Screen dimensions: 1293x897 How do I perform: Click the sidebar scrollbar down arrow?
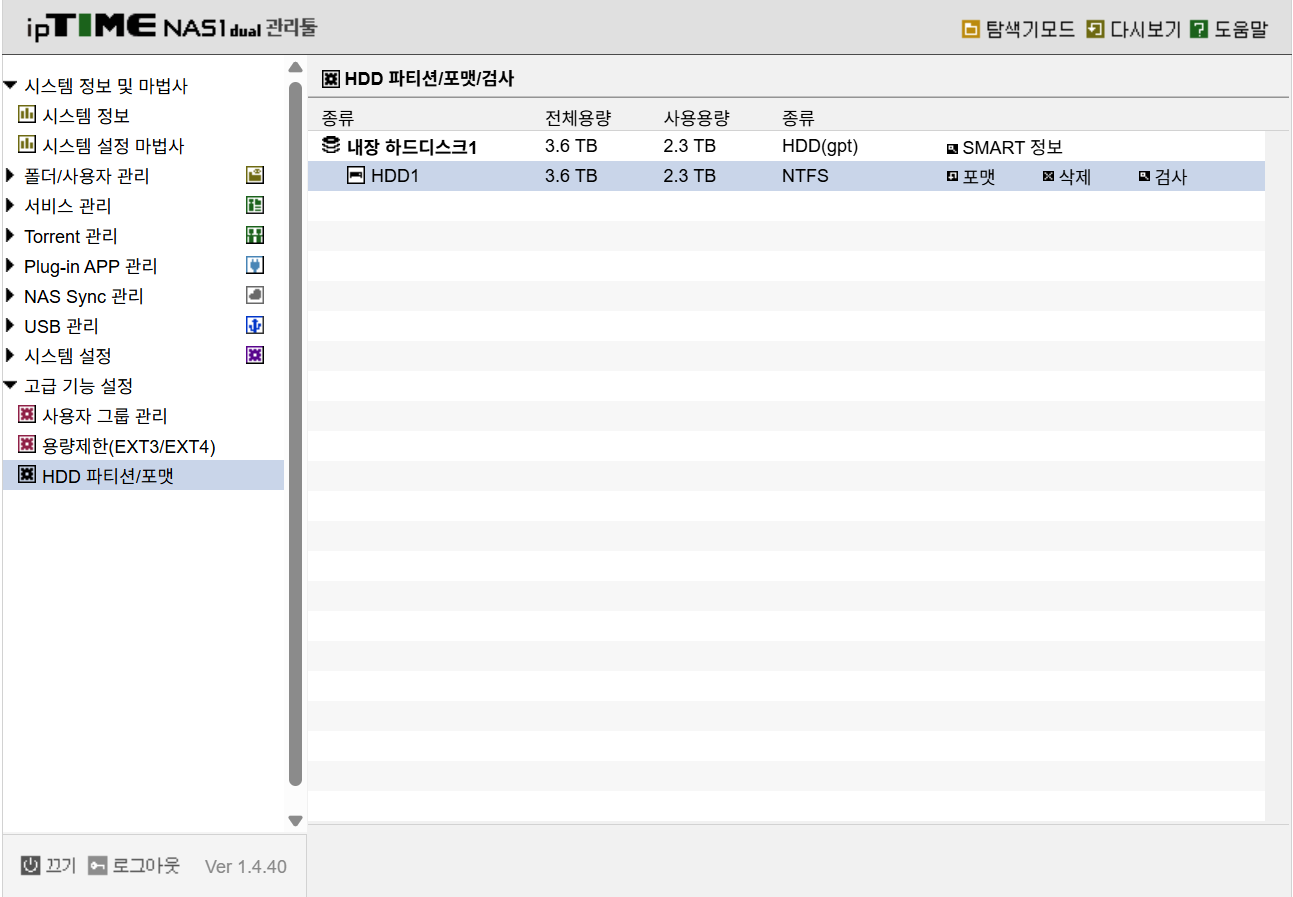pos(294,821)
